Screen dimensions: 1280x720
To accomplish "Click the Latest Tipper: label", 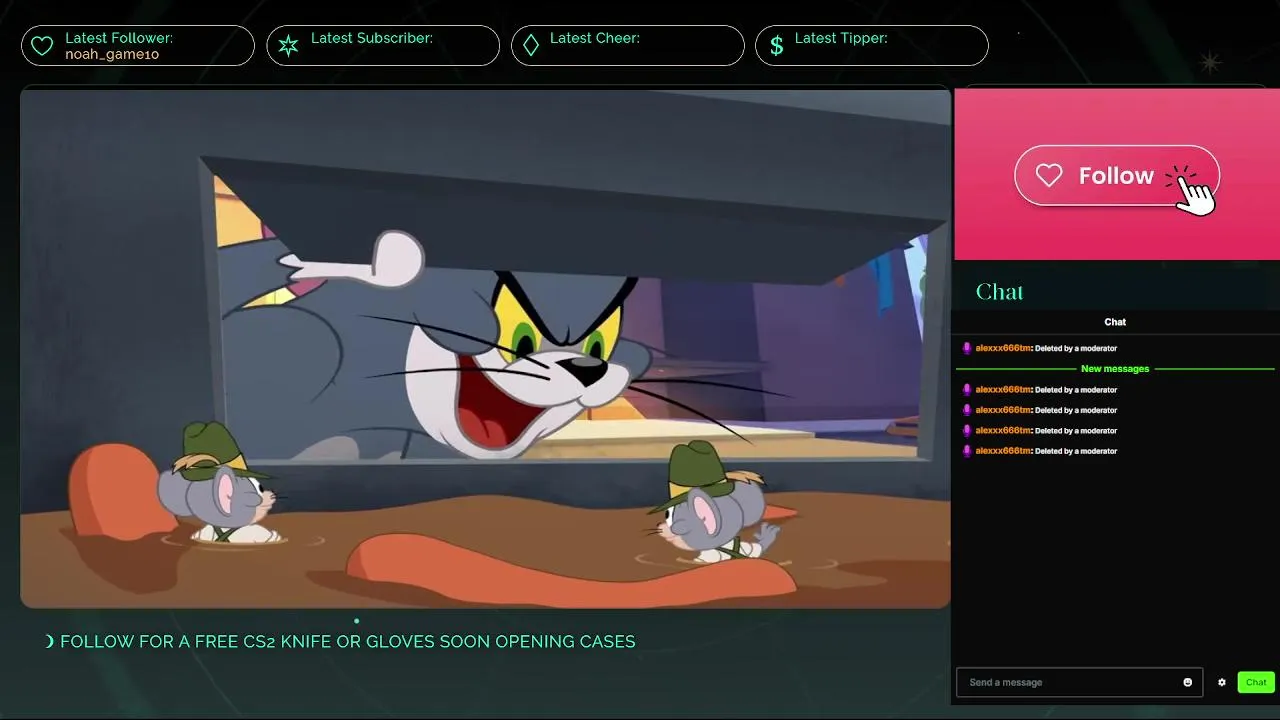I will (x=841, y=38).
